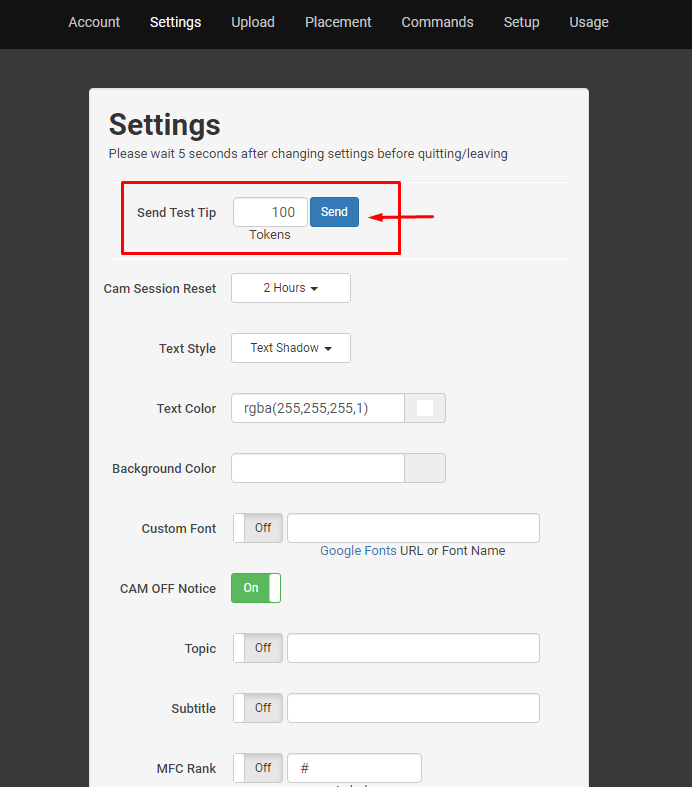Click the Custom Font name input field
This screenshot has height=787, width=692.
[x=413, y=528]
